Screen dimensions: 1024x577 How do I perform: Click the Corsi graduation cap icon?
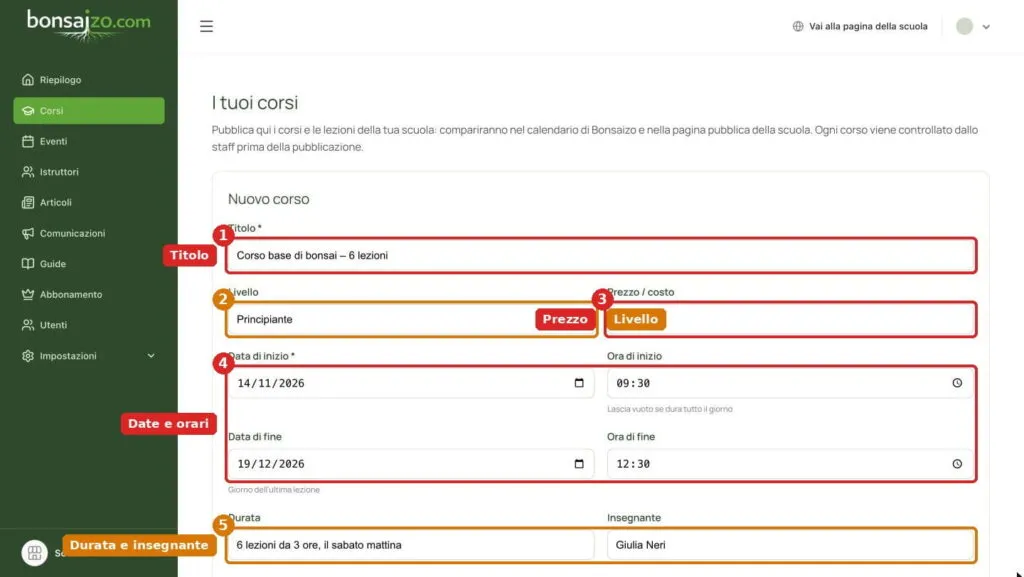pyautogui.click(x=27, y=110)
